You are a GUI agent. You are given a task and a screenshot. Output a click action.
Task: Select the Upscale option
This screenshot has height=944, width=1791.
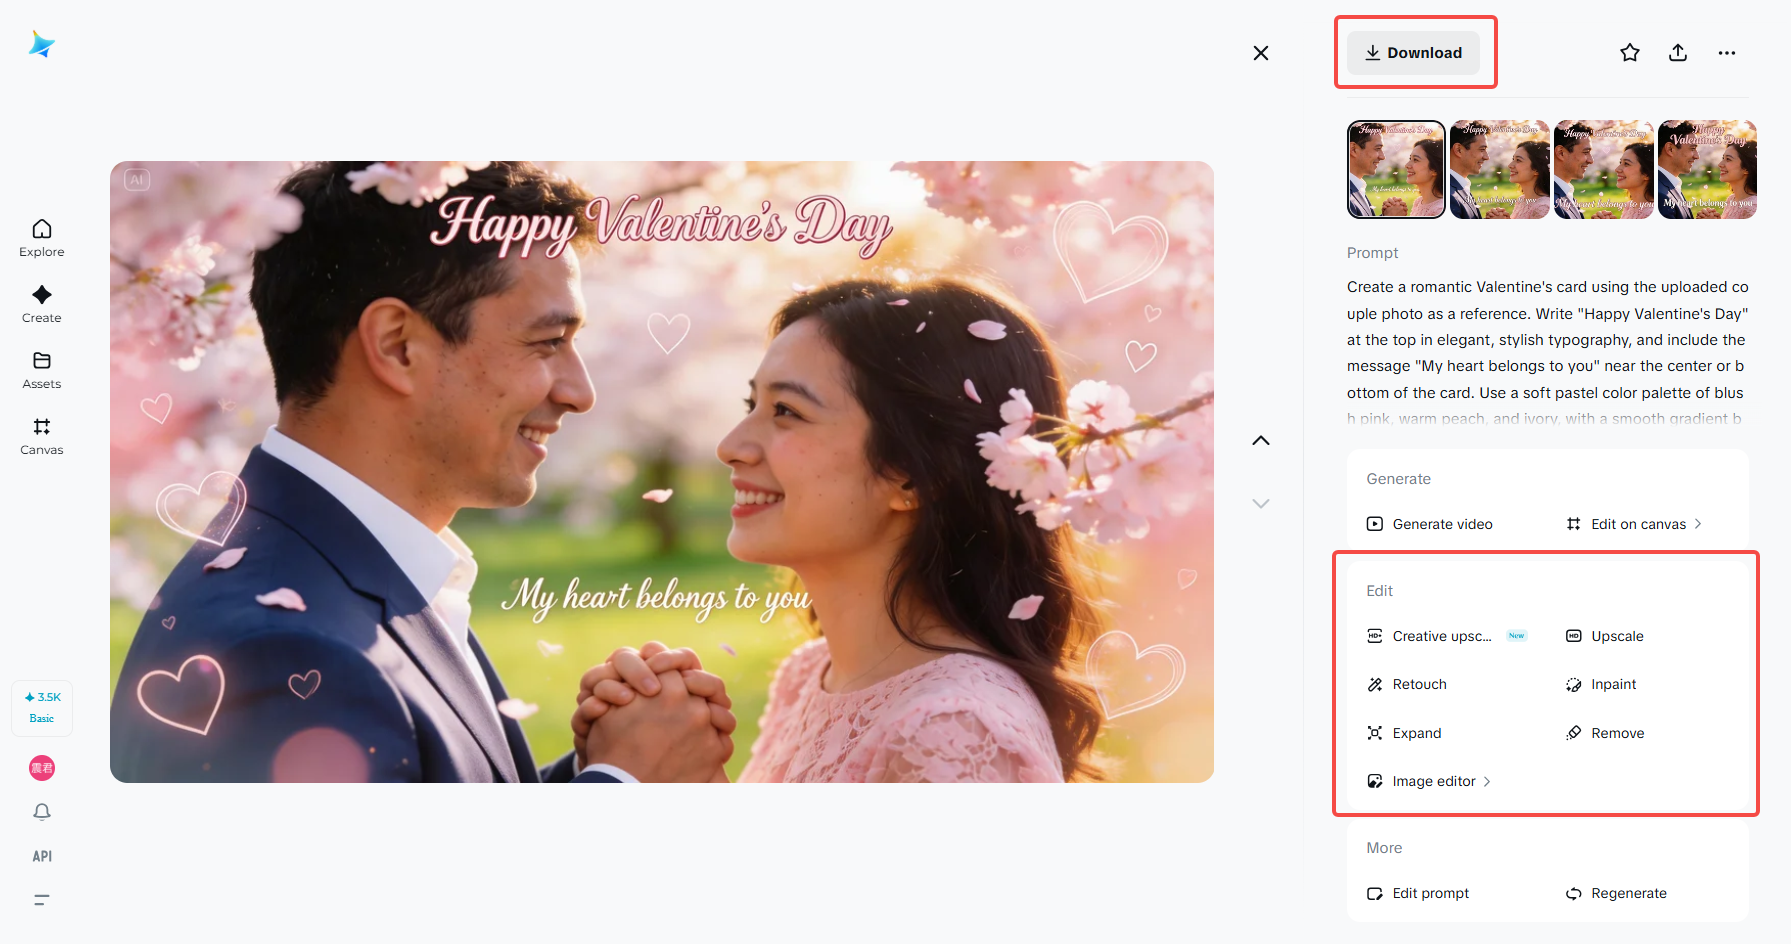click(1605, 636)
